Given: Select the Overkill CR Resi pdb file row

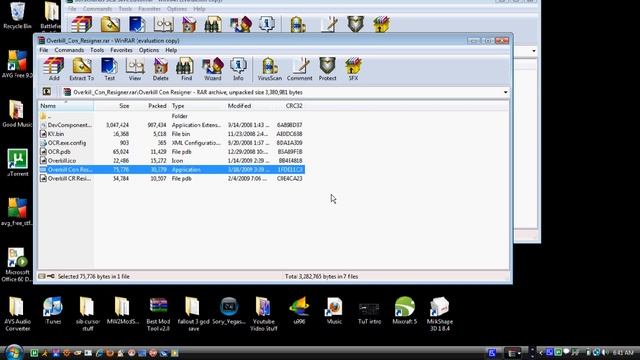Looking at the screenshot, I should tap(171, 178).
